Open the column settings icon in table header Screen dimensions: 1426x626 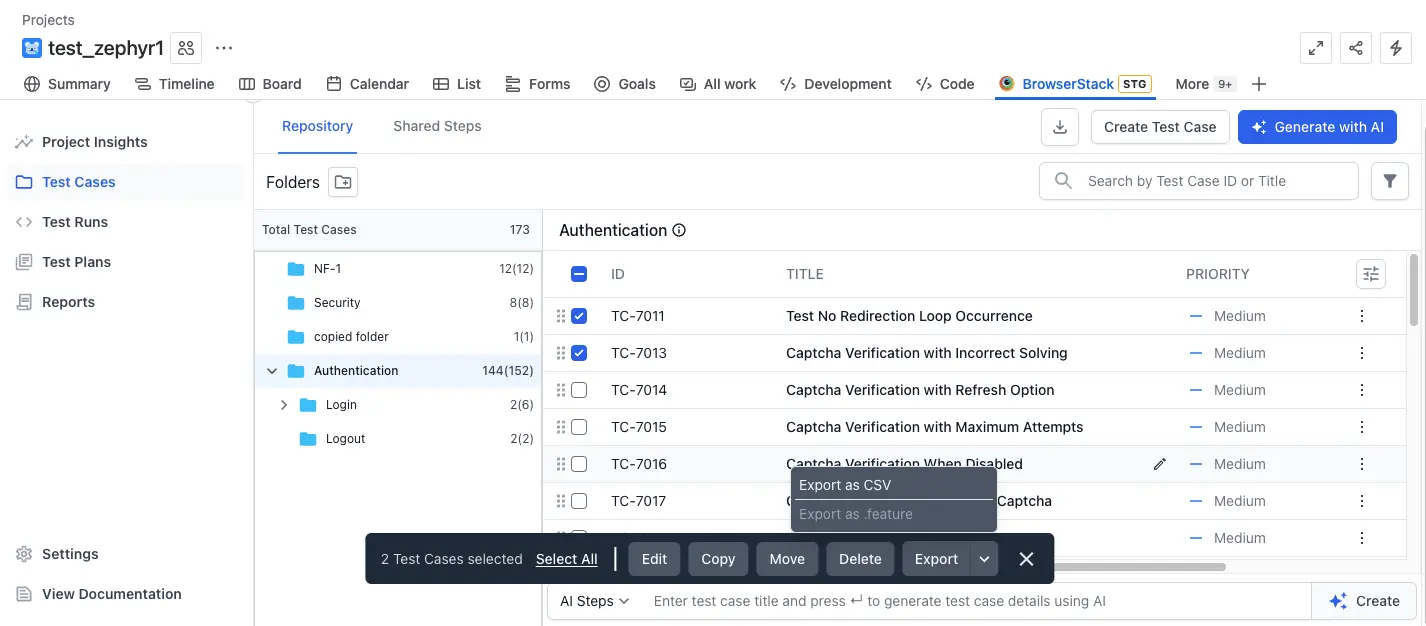click(x=1370, y=274)
